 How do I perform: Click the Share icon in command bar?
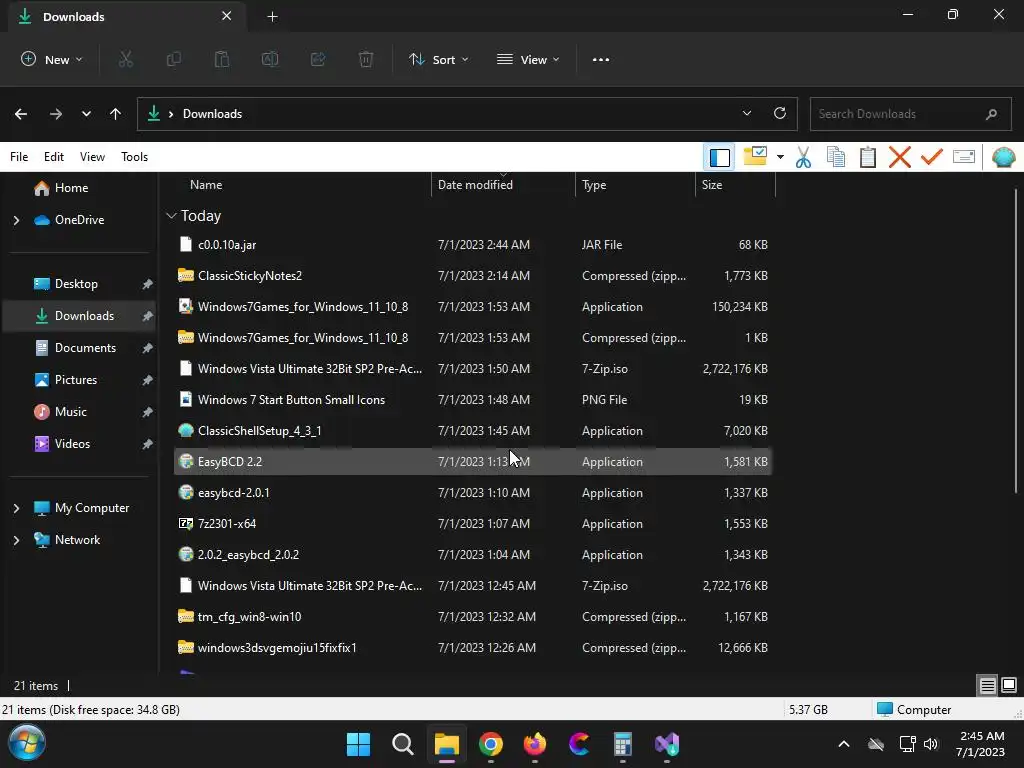318,59
